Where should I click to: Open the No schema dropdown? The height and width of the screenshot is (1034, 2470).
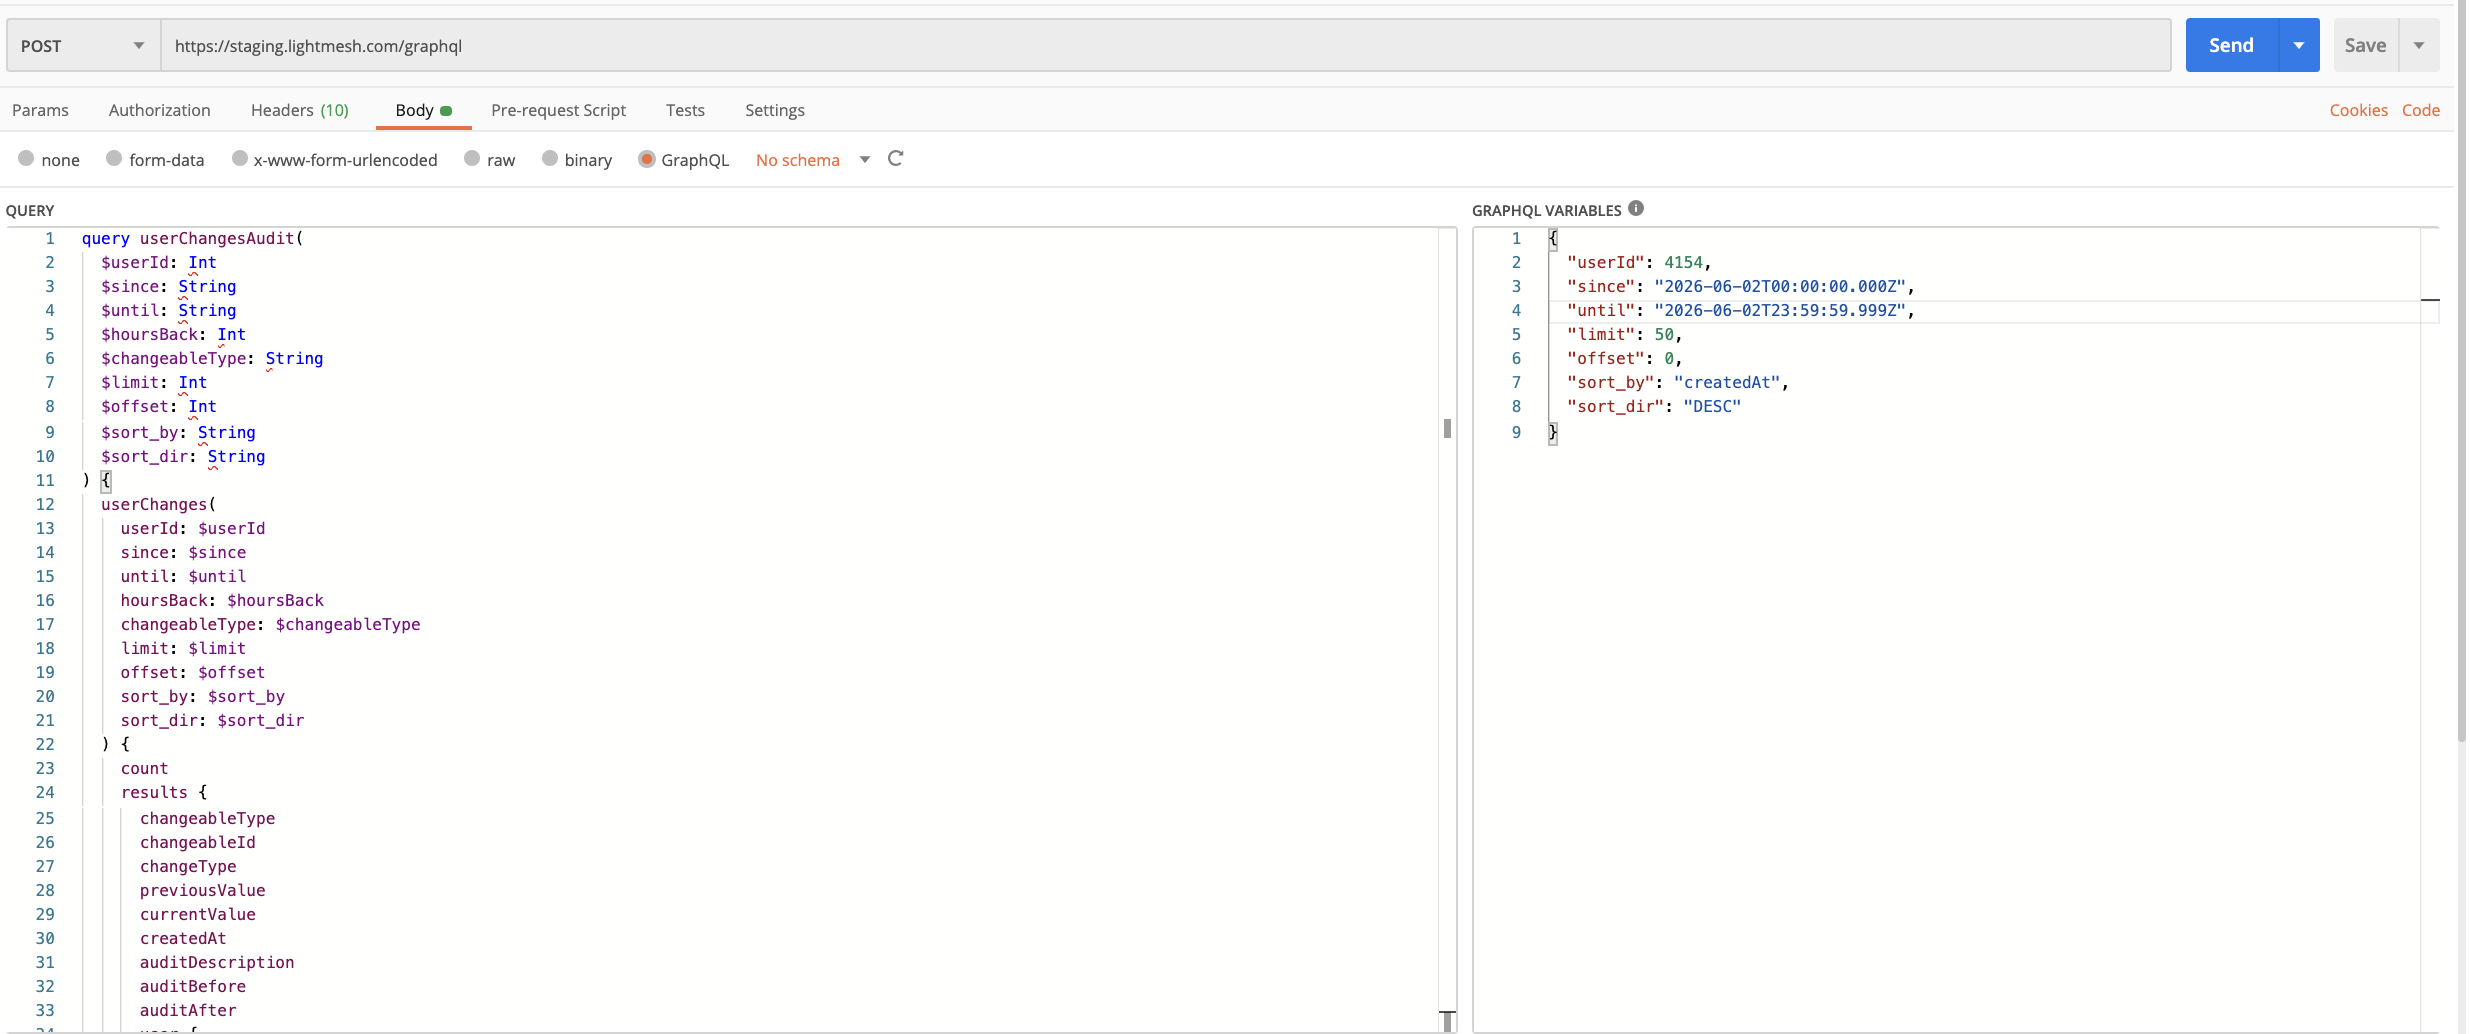[813, 160]
